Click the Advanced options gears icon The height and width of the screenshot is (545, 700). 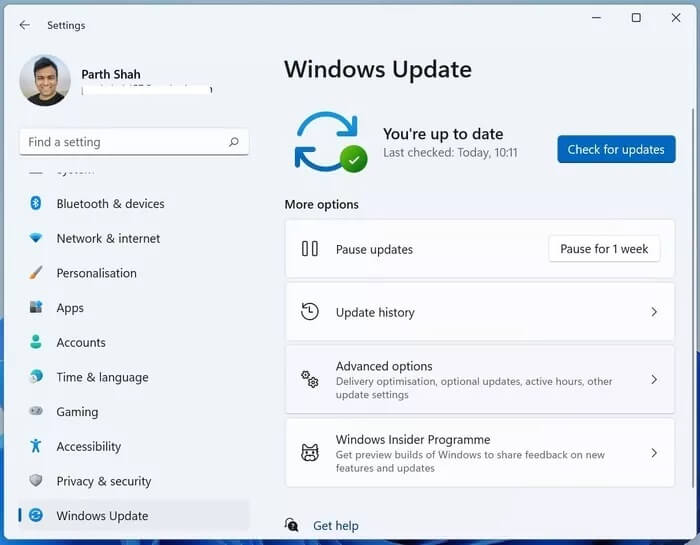310,379
